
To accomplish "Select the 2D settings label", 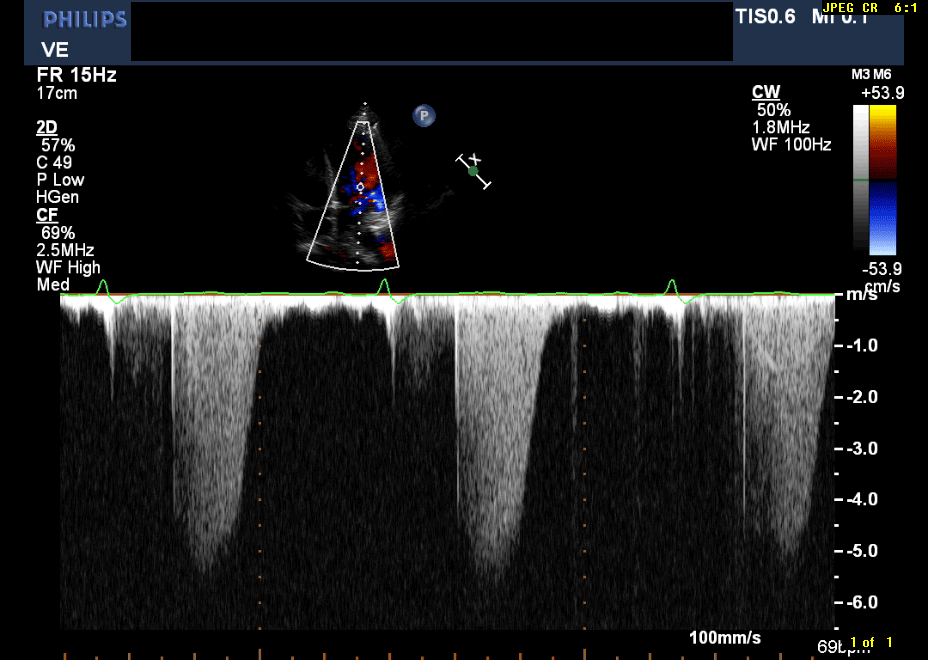I will [x=46, y=128].
